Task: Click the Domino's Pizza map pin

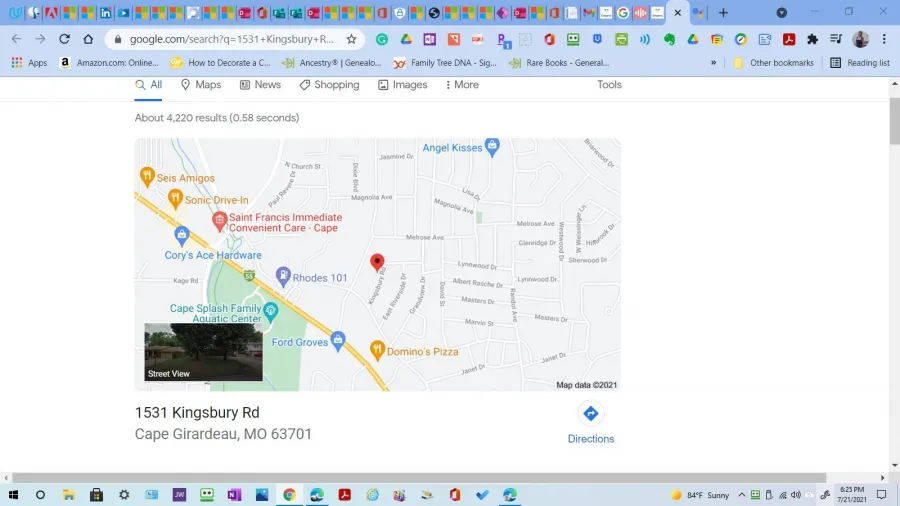Action: (377, 350)
